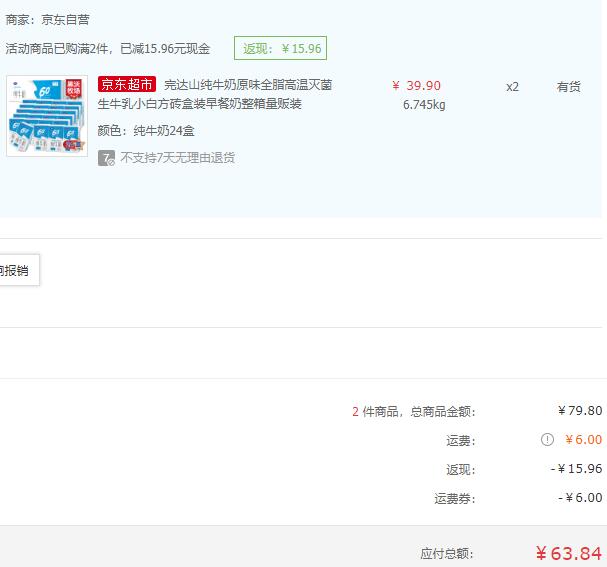Click the shipping fee info icon

click(x=547, y=440)
